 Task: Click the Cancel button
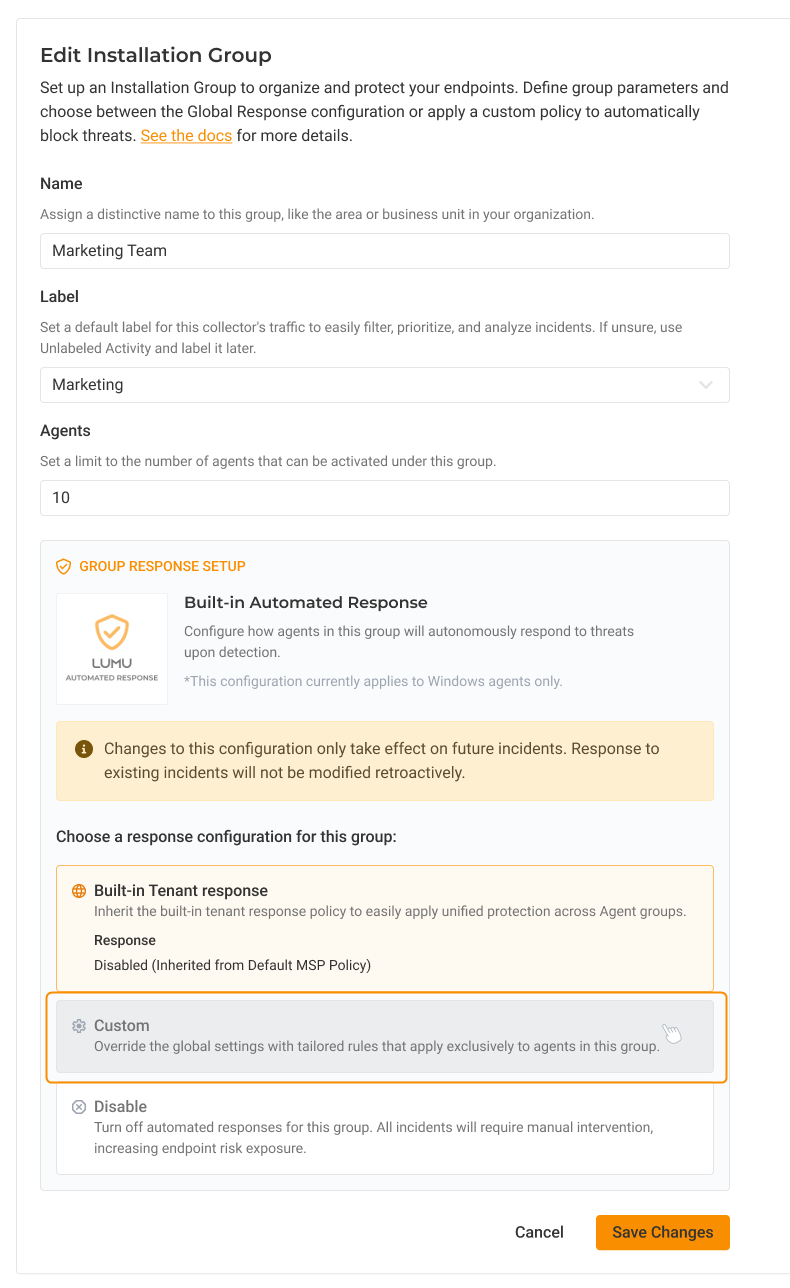click(x=539, y=1232)
